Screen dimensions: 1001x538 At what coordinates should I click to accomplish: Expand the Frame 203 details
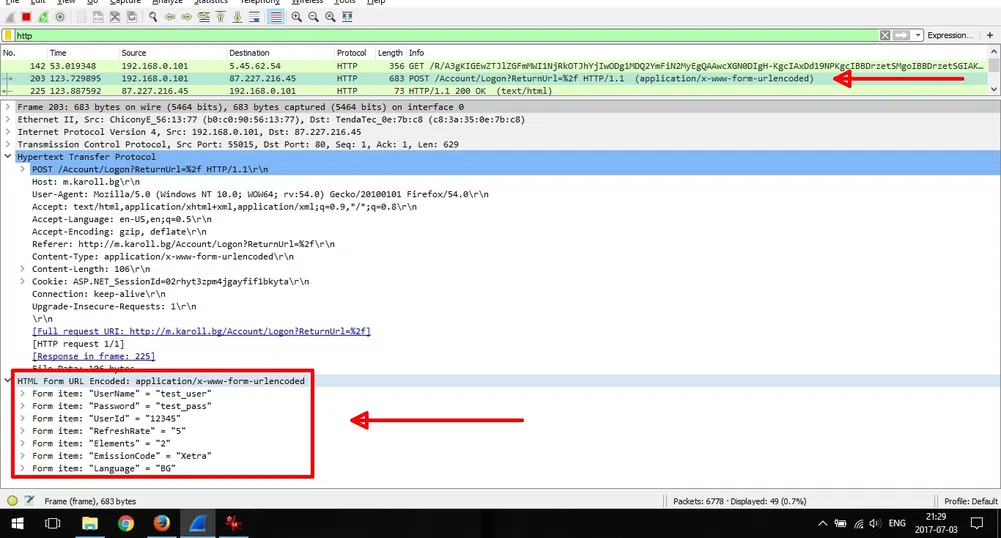(x=9, y=107)
